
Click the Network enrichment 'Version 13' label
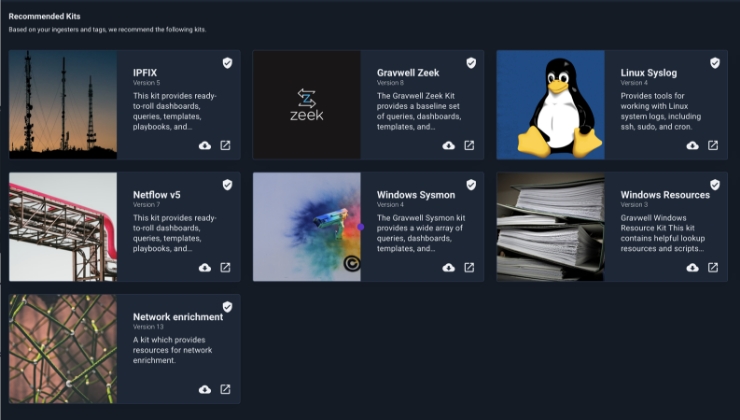point(148,327)
